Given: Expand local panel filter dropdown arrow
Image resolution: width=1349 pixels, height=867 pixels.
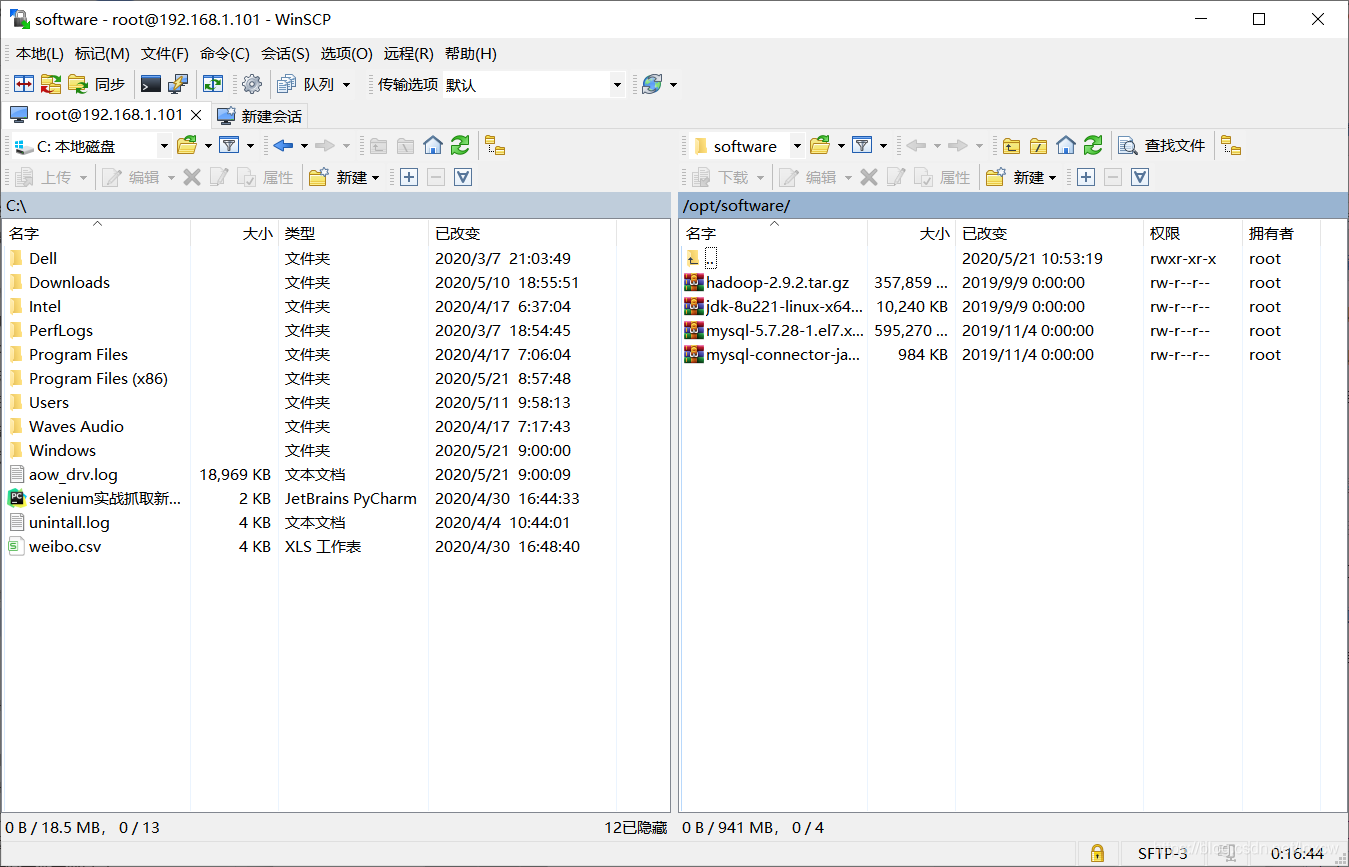Looking at the screenshot, I should 250,146.
